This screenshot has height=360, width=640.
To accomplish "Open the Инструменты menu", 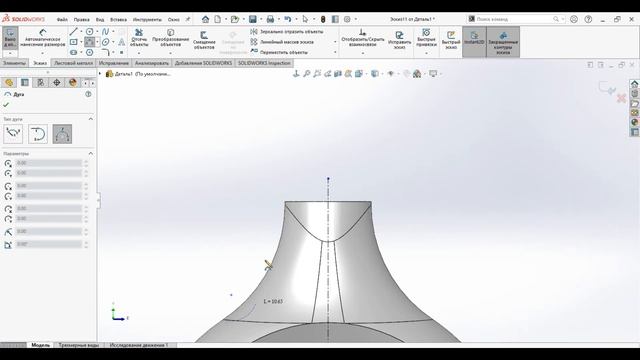I will [x=147, y=20].
